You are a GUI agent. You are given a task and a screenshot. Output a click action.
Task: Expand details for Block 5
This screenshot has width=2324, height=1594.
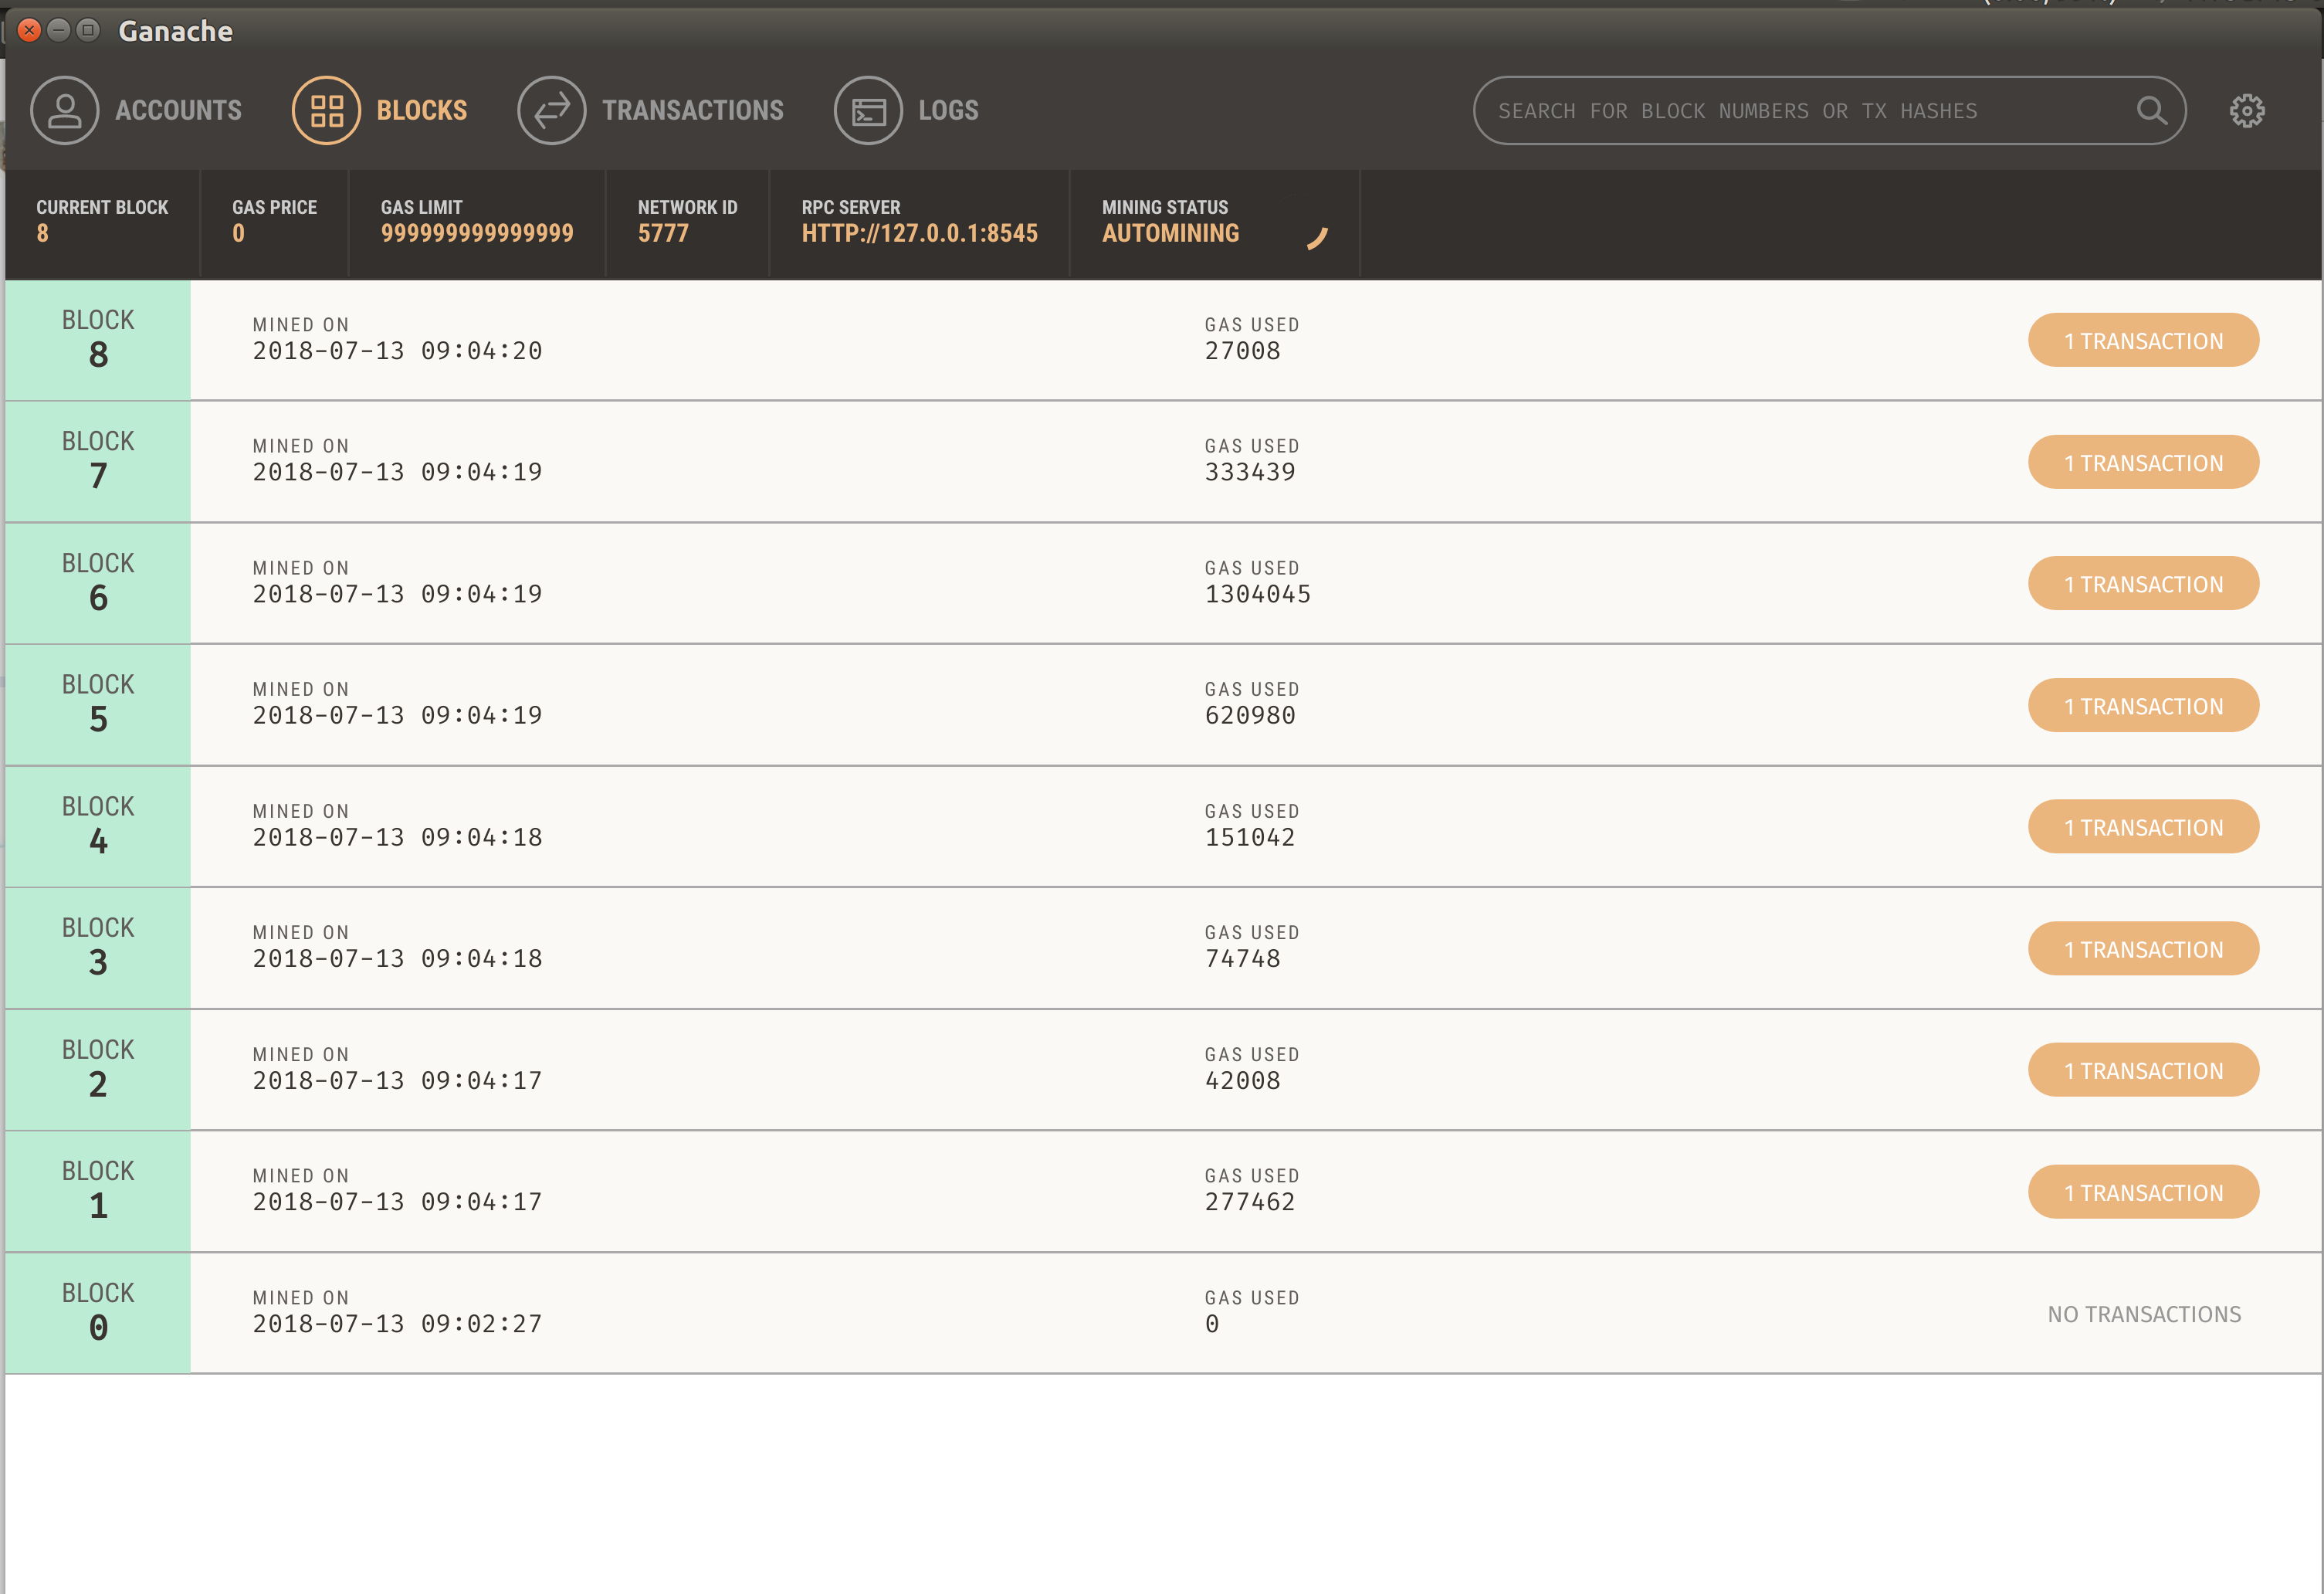700,704
